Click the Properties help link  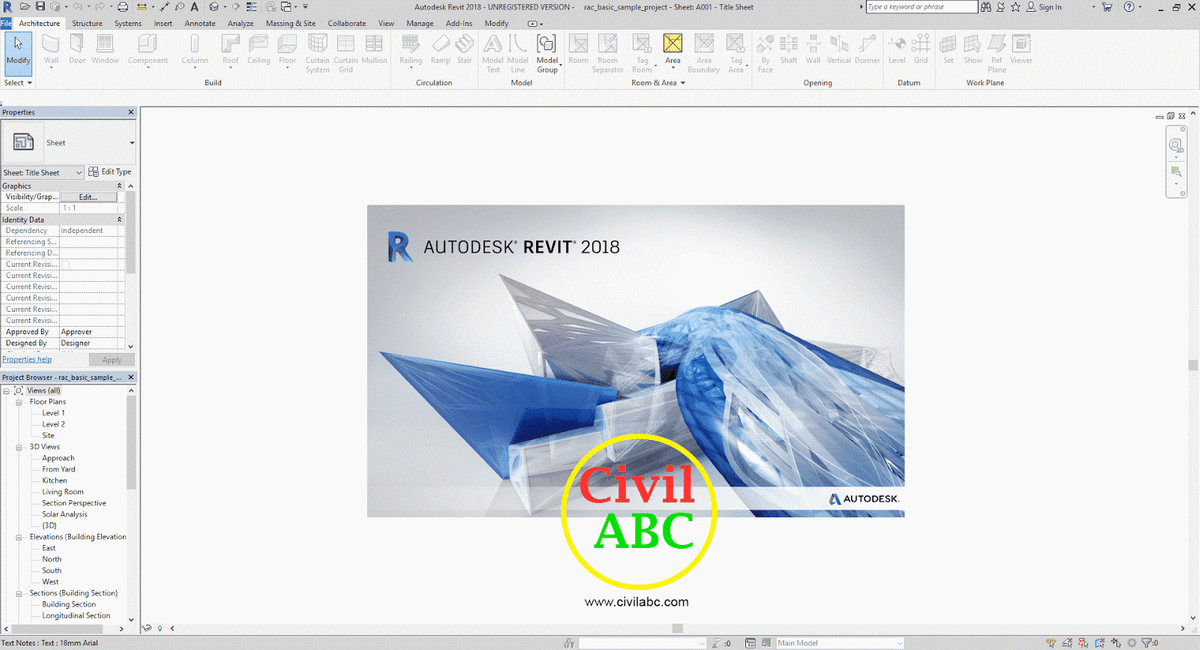coord(26,358)
